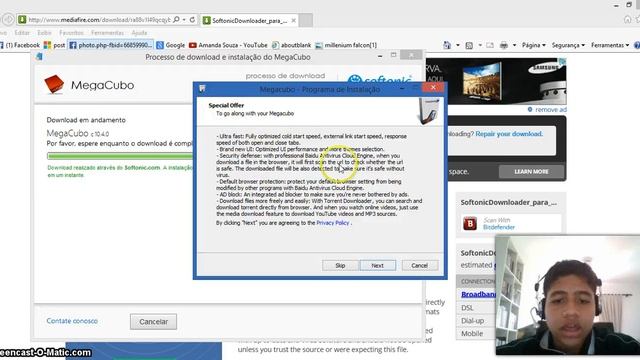Image resolution: width=640 pixels, height=360 pixels.
Task: Click the command bar Home page icon
Action: point(447,45)
